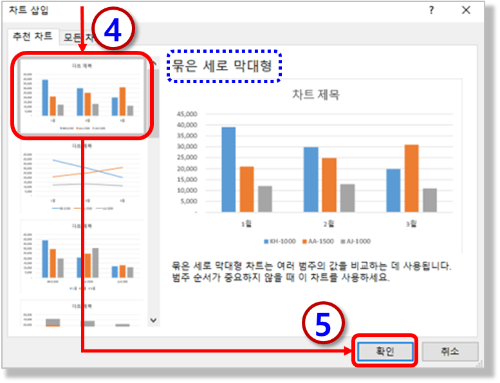This screenshot has width=500, height=383.
Task: Click the chart description text paragraph
Action: (311, 271)
